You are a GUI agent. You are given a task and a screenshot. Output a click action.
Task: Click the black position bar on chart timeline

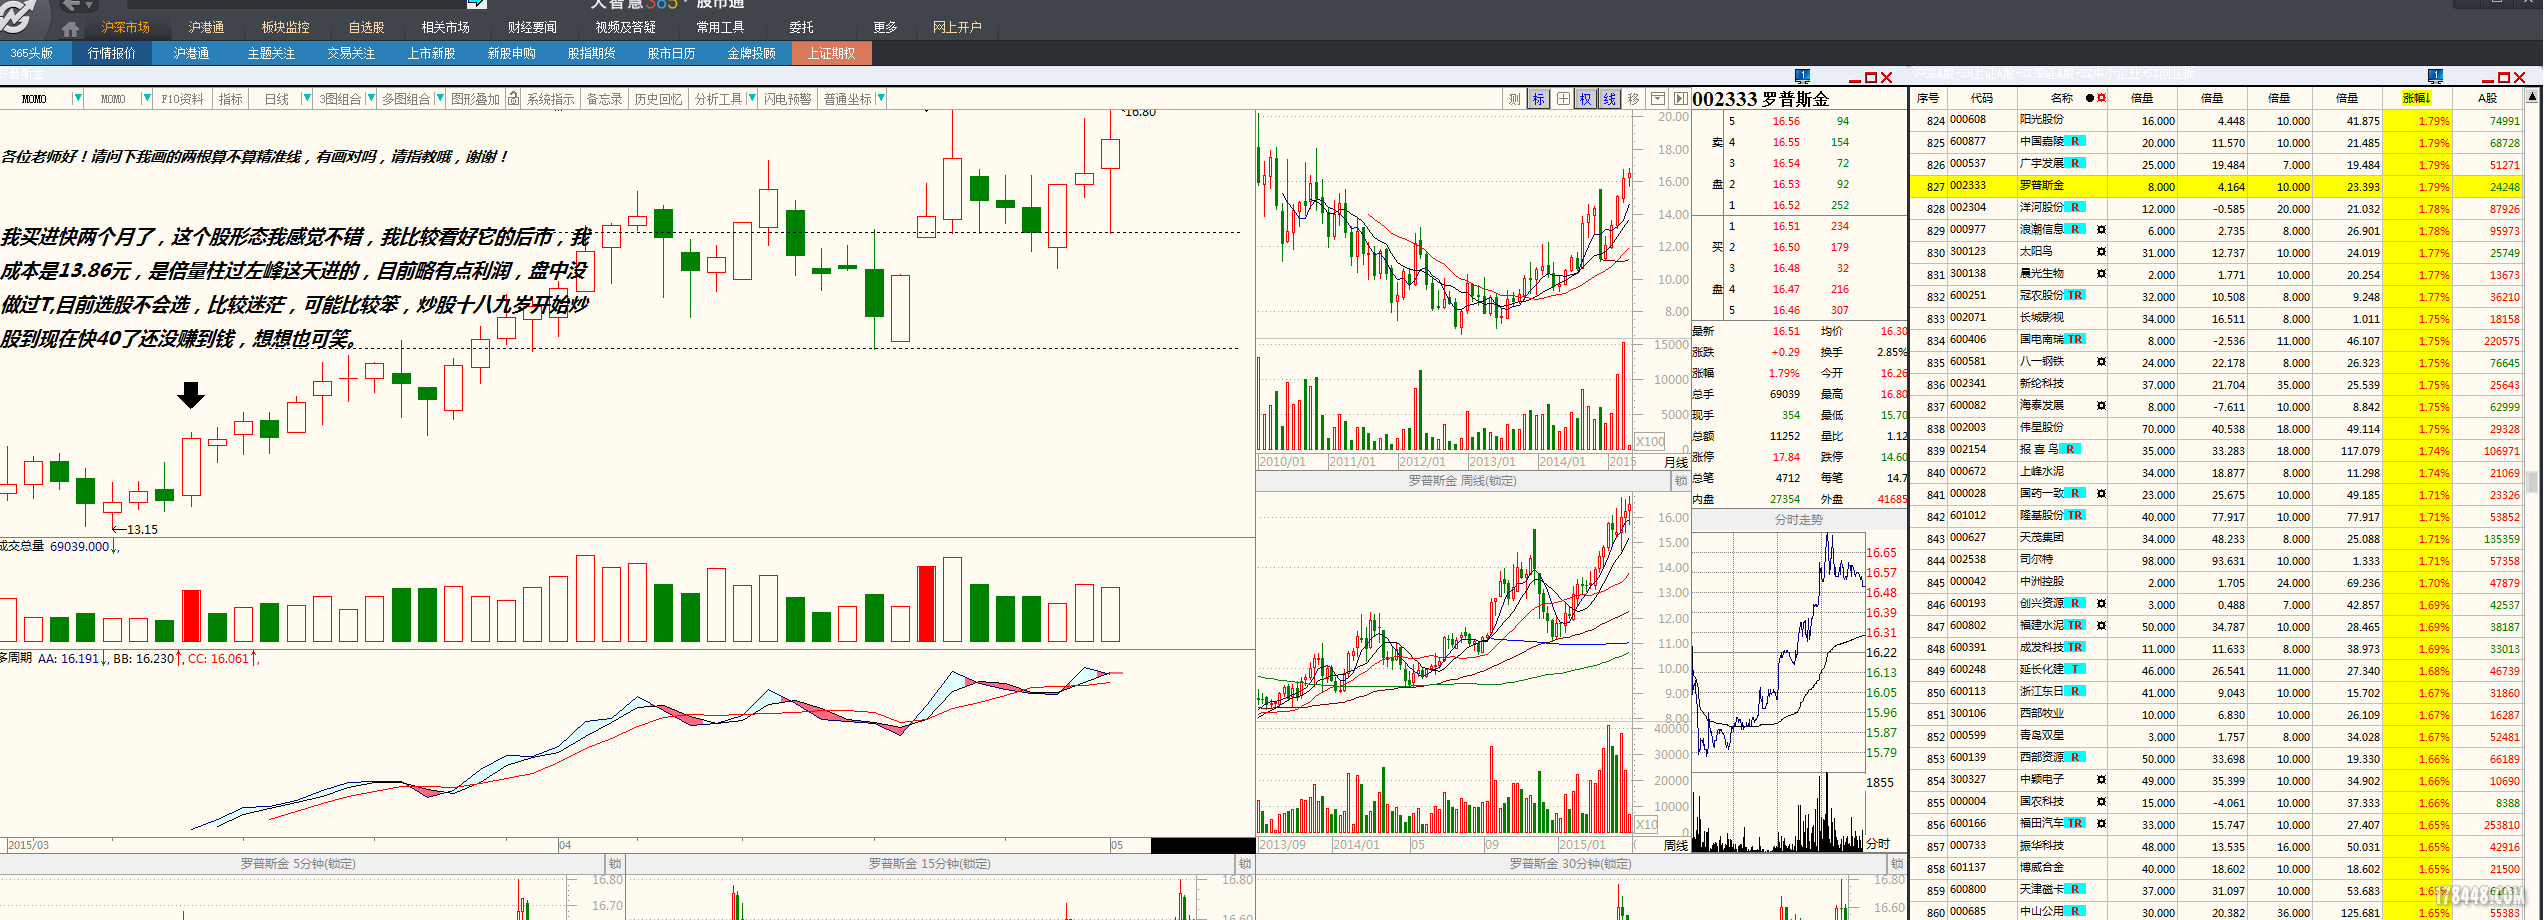coord(1202,846)
